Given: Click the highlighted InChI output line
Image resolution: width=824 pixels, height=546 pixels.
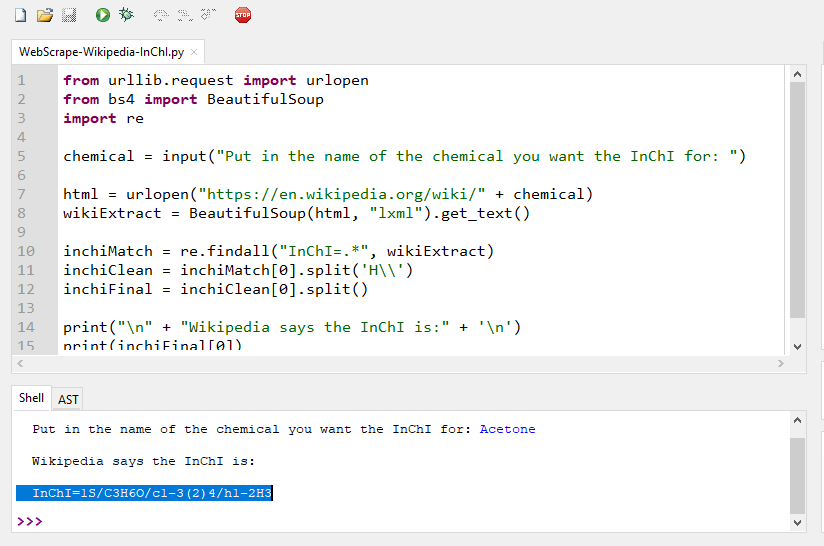Looking at the screenshot, I should coord(145,493).
